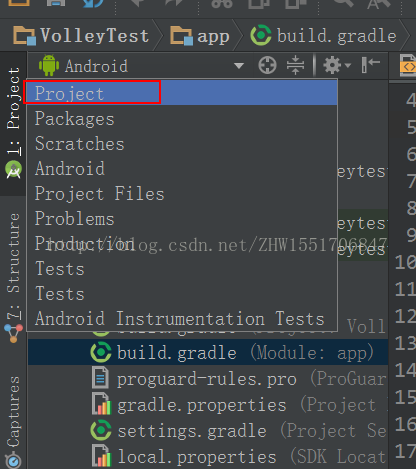The width and height of the screenshot is (416, 469).
Task: Open the Android view dropdown arrow
Action: coord(239,66)
